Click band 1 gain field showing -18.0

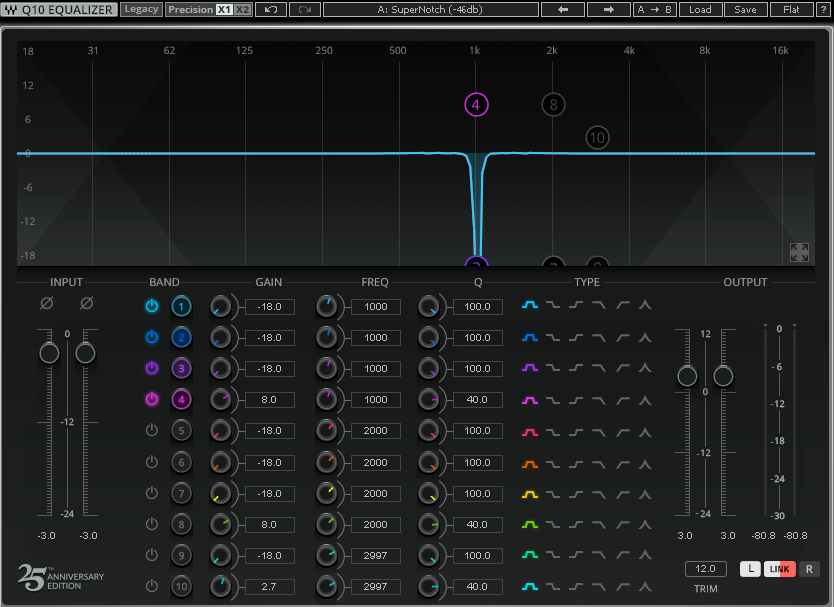270,307
